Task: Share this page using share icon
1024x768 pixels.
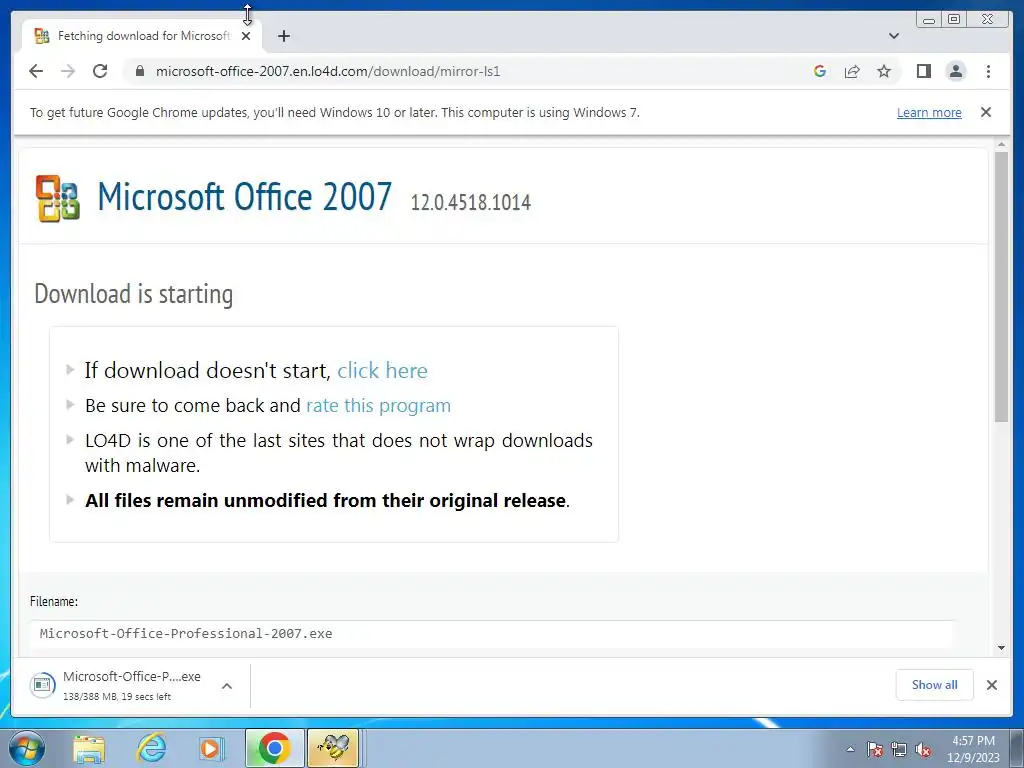Action: tap(852, 71)
